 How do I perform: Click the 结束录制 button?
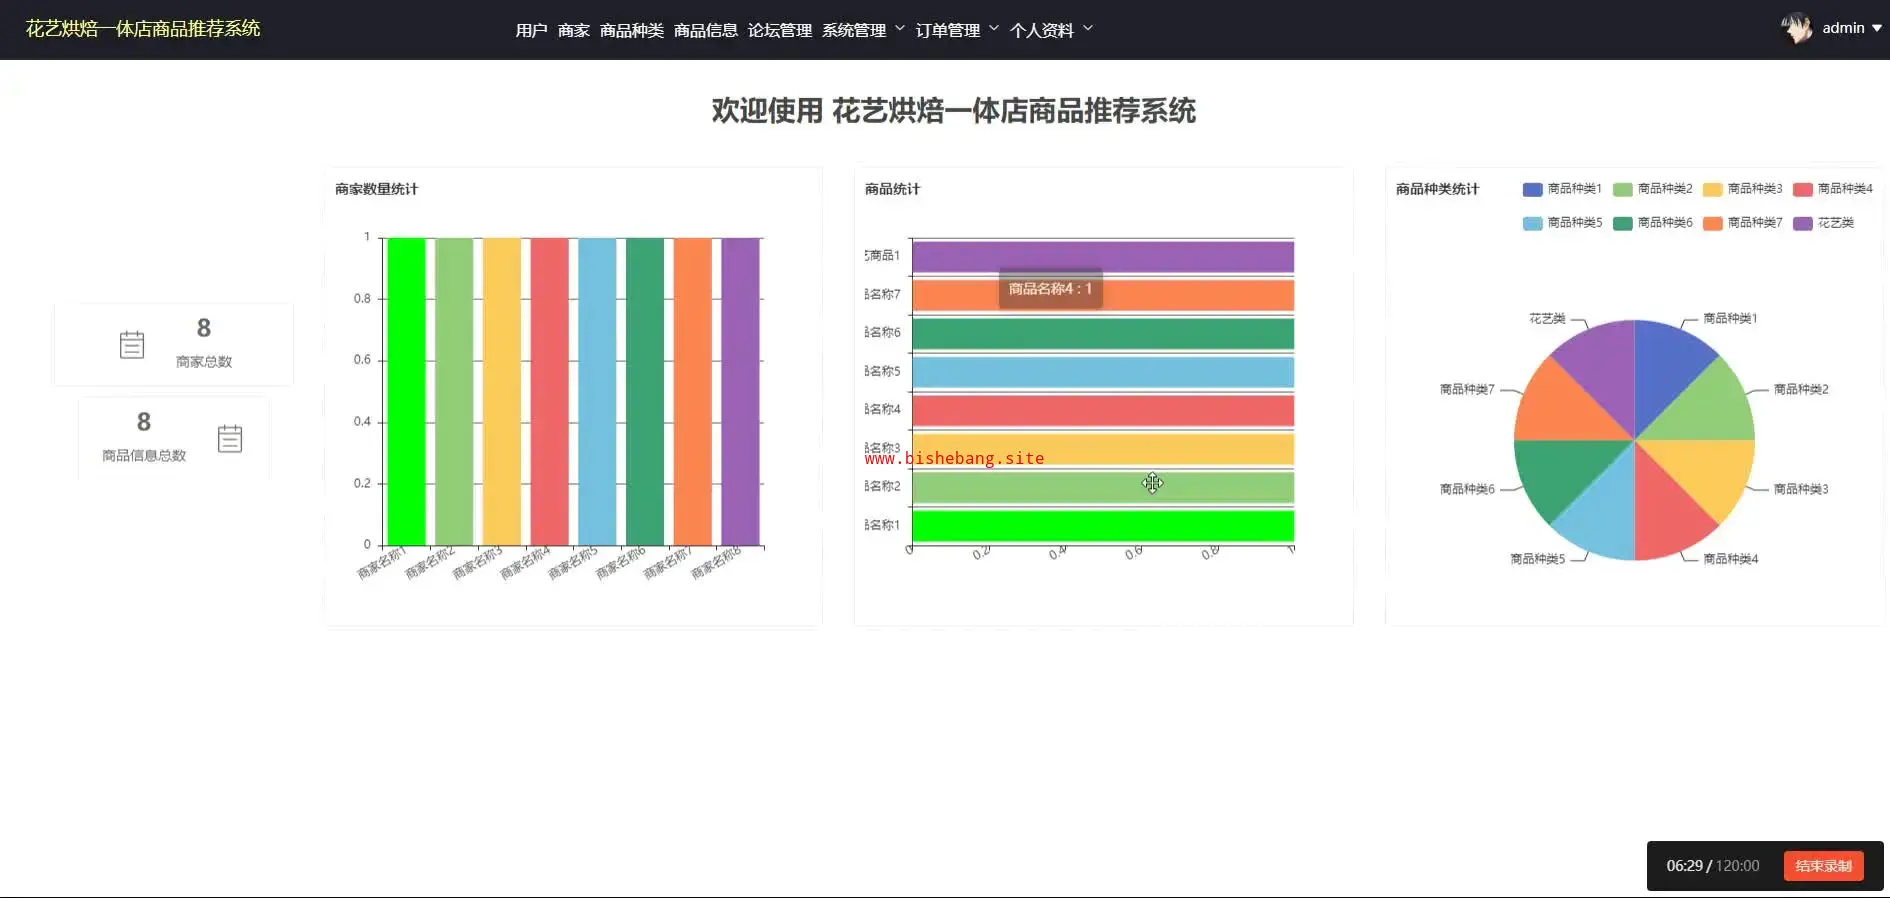(1823, 866)
